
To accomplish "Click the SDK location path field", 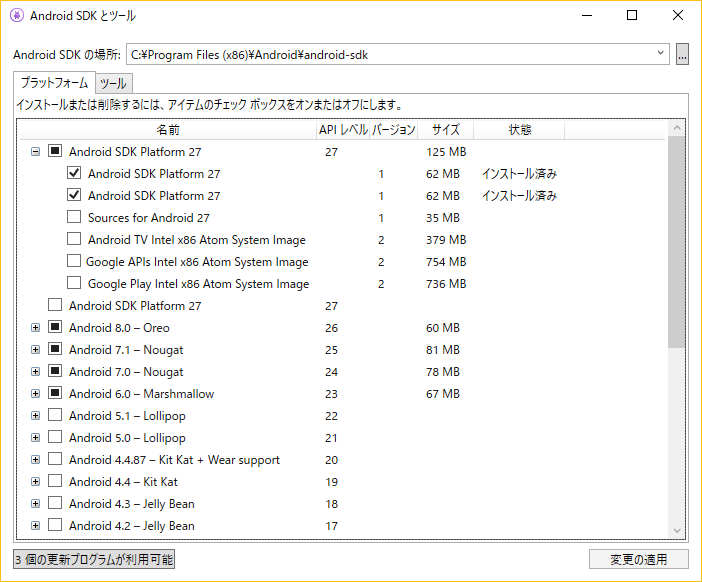I will pyautogui.click(x=398, y=54).
